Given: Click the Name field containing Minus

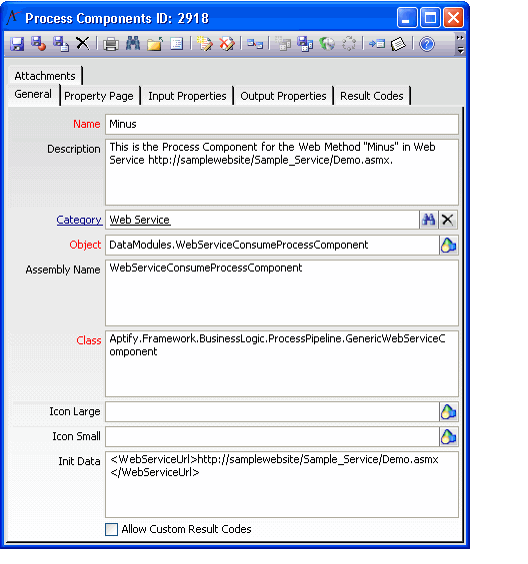Looking at the screenshot, I should pos(282,124).
